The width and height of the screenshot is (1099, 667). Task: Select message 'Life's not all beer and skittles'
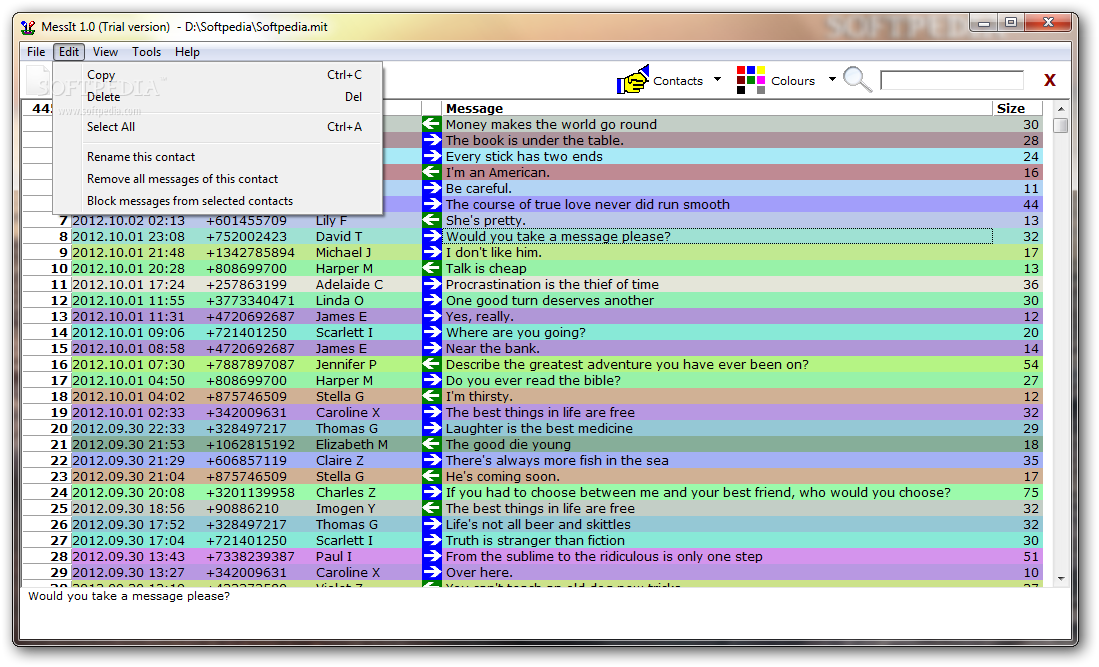coord(538,525)
